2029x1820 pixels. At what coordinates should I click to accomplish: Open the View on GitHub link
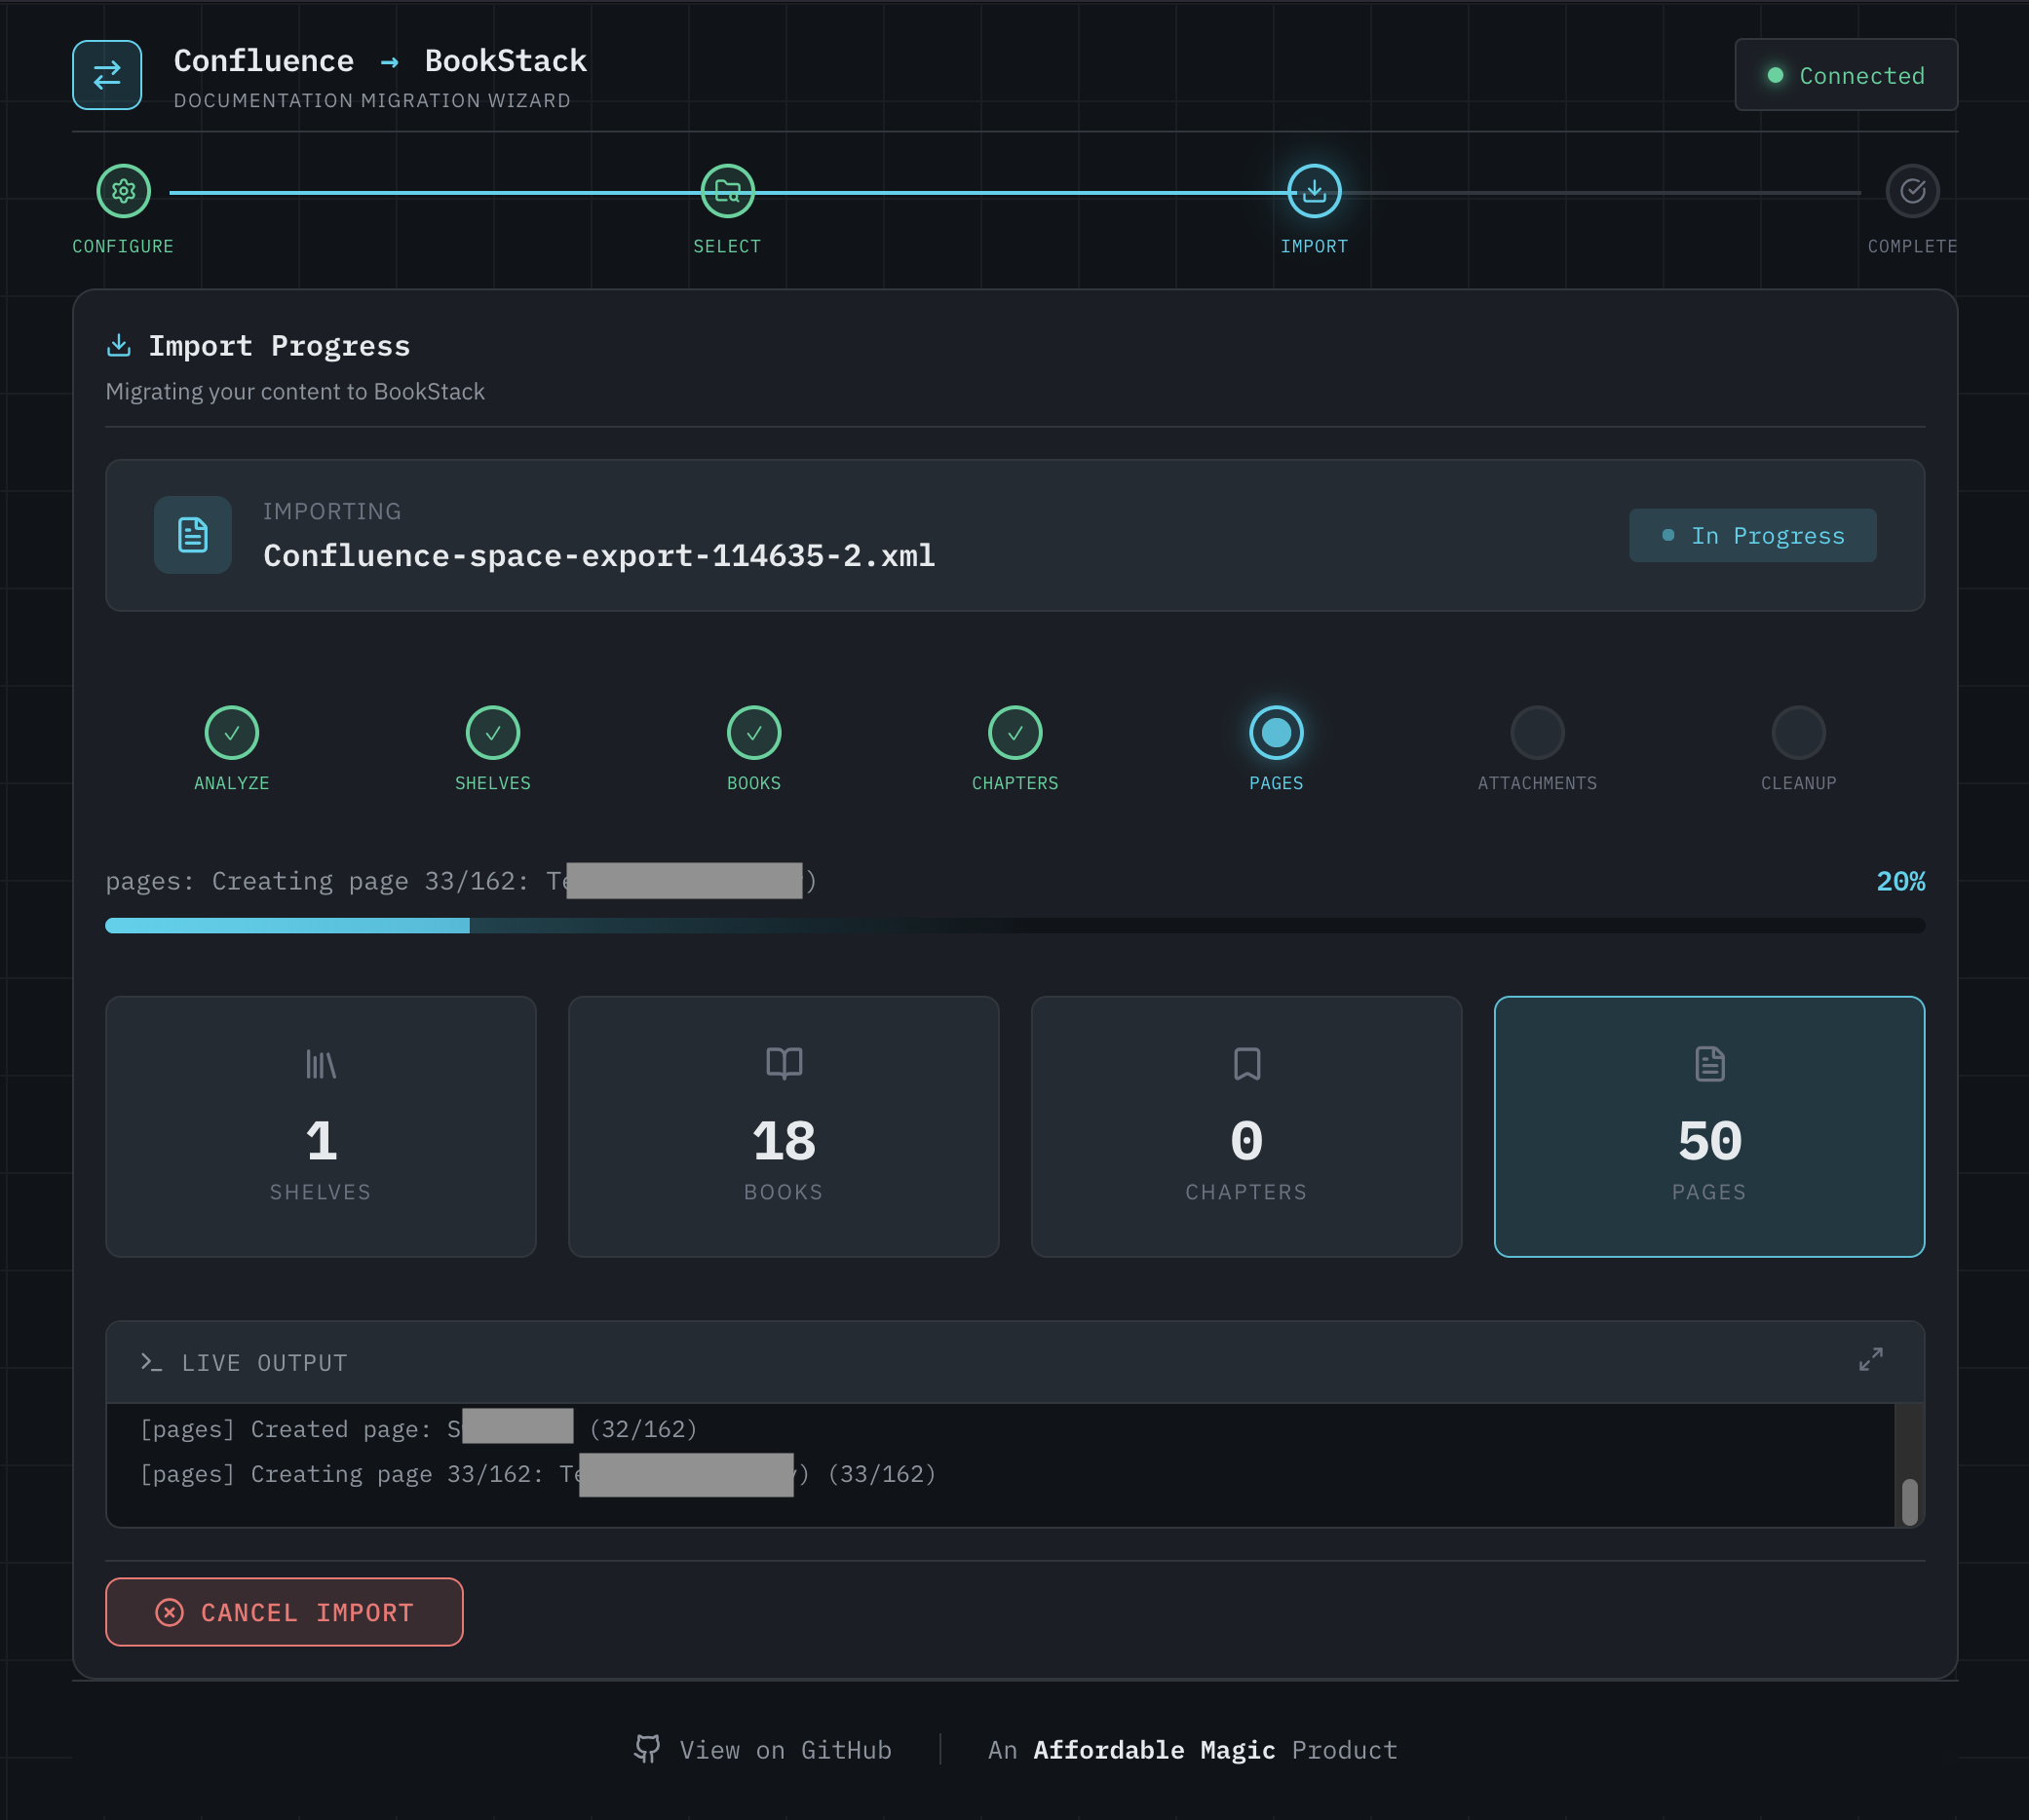point(785,1750)
